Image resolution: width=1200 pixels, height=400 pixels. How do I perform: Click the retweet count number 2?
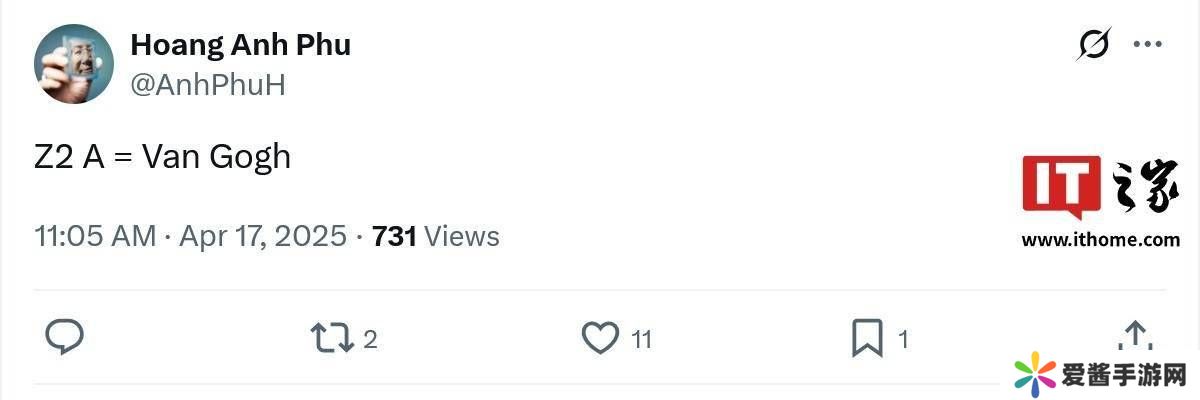click(x=370, y=340)
